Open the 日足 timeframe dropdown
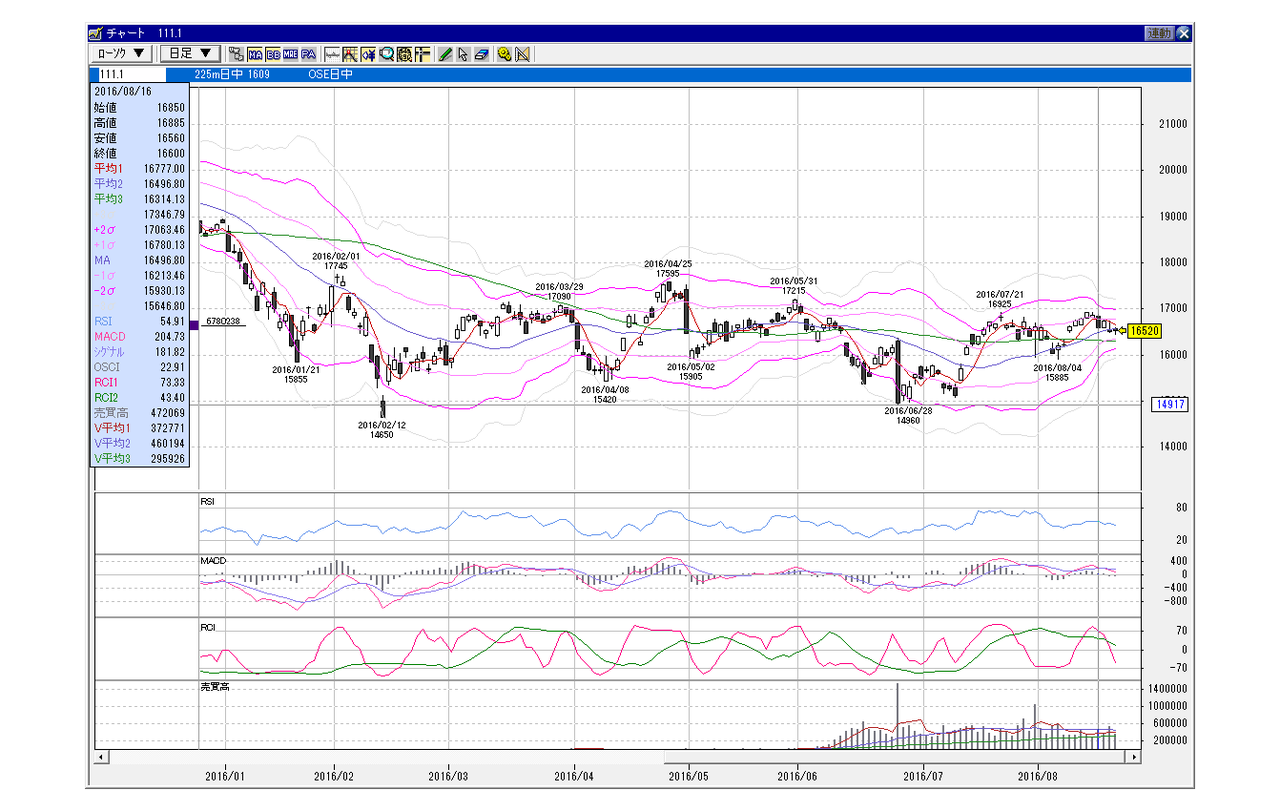1280x811 pixels. pyautogui.click(x=190, y=53)
